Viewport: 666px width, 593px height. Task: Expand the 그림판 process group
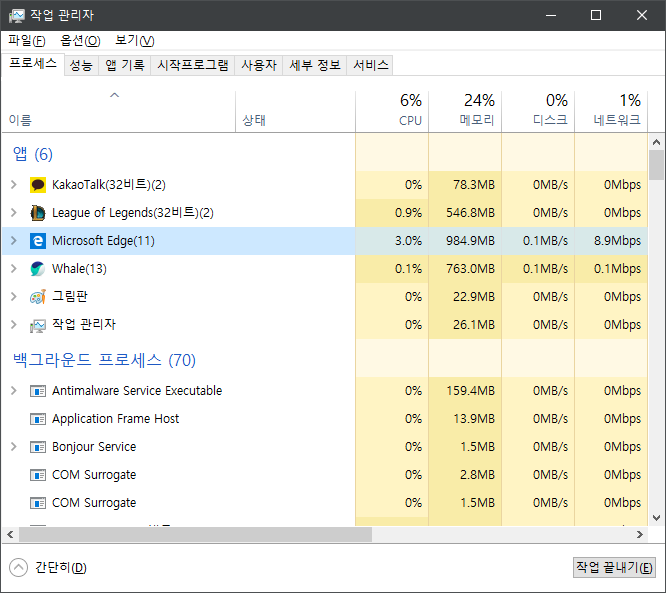point(14,297)
